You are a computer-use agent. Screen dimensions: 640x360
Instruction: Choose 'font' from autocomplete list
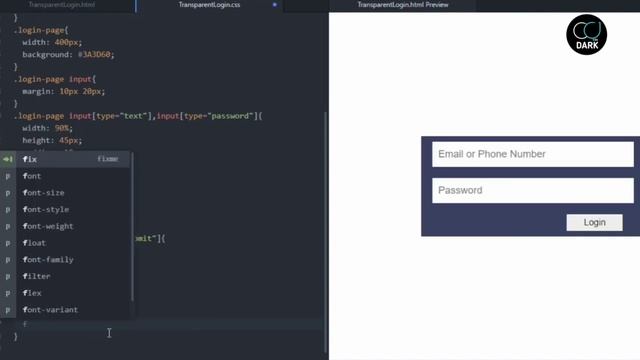pos(65,176)
